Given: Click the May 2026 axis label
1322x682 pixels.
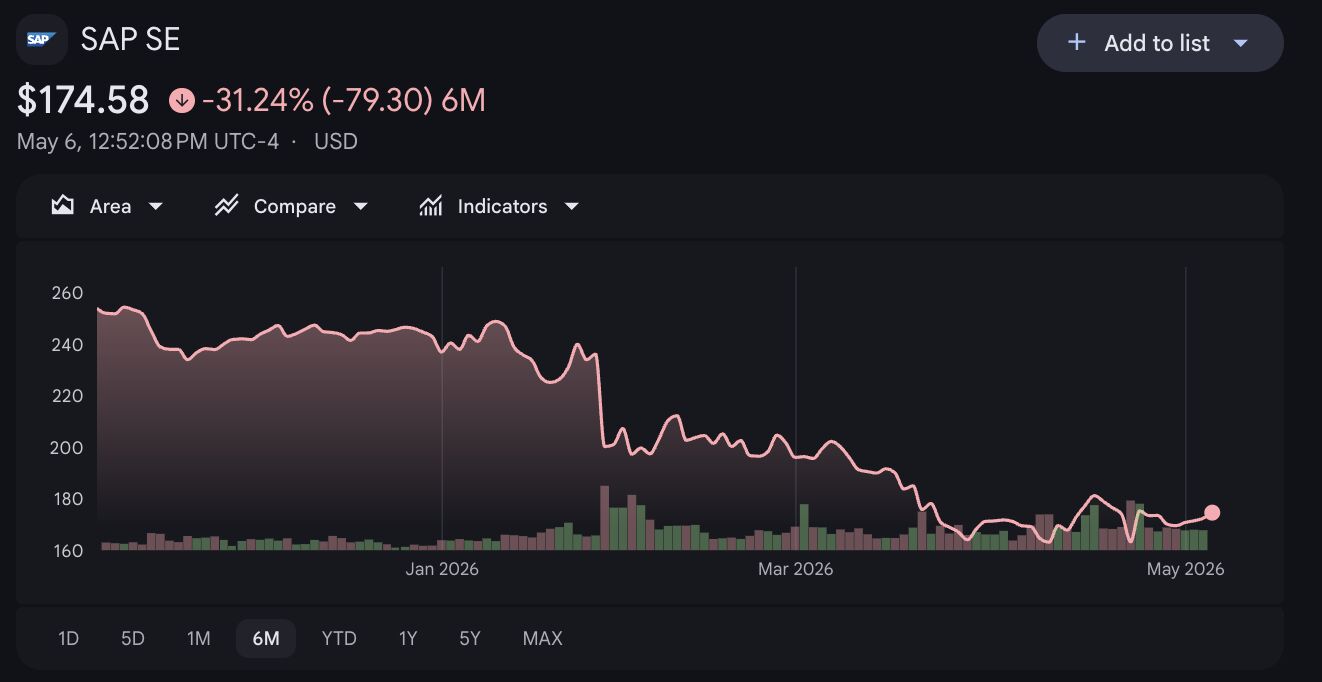Looking at the screenshot, I should click(x=1186, y=569).
